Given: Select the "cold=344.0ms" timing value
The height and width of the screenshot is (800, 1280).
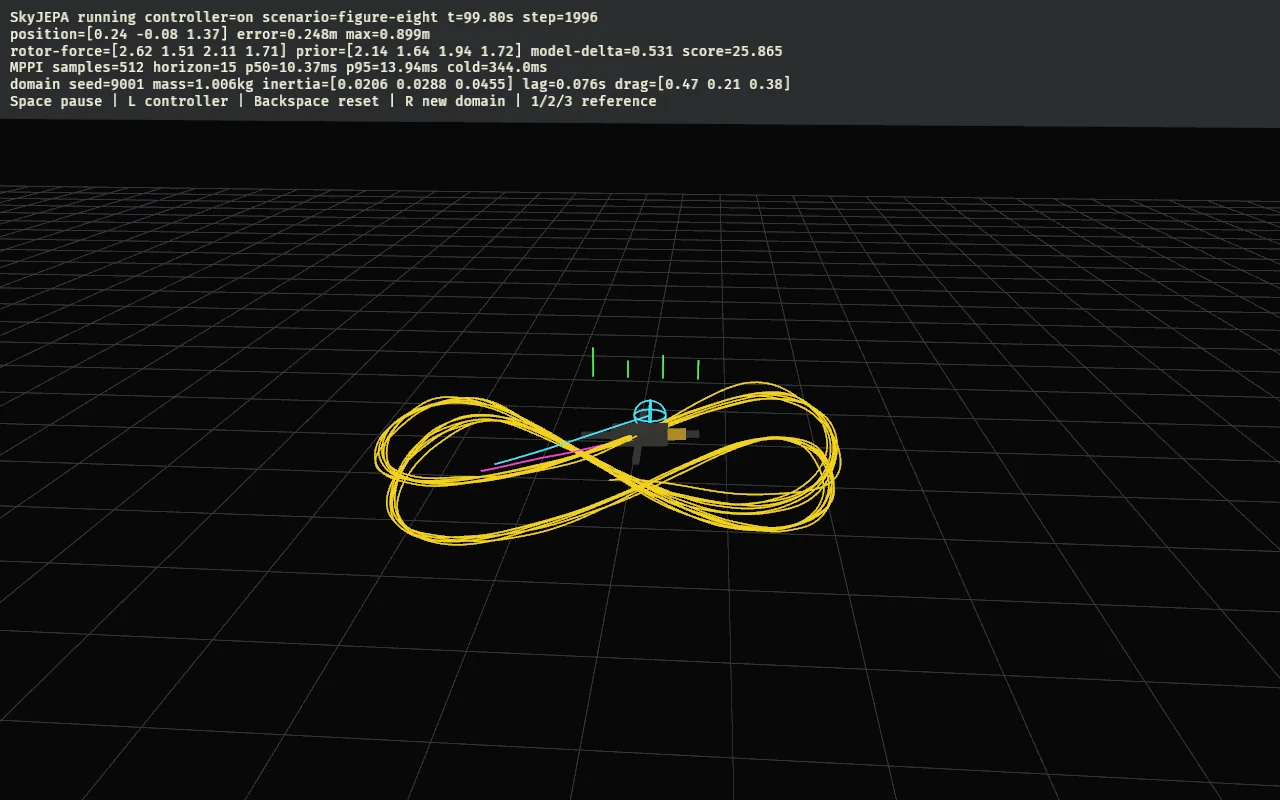Looking at the screenshot, I should coord(497,67).
